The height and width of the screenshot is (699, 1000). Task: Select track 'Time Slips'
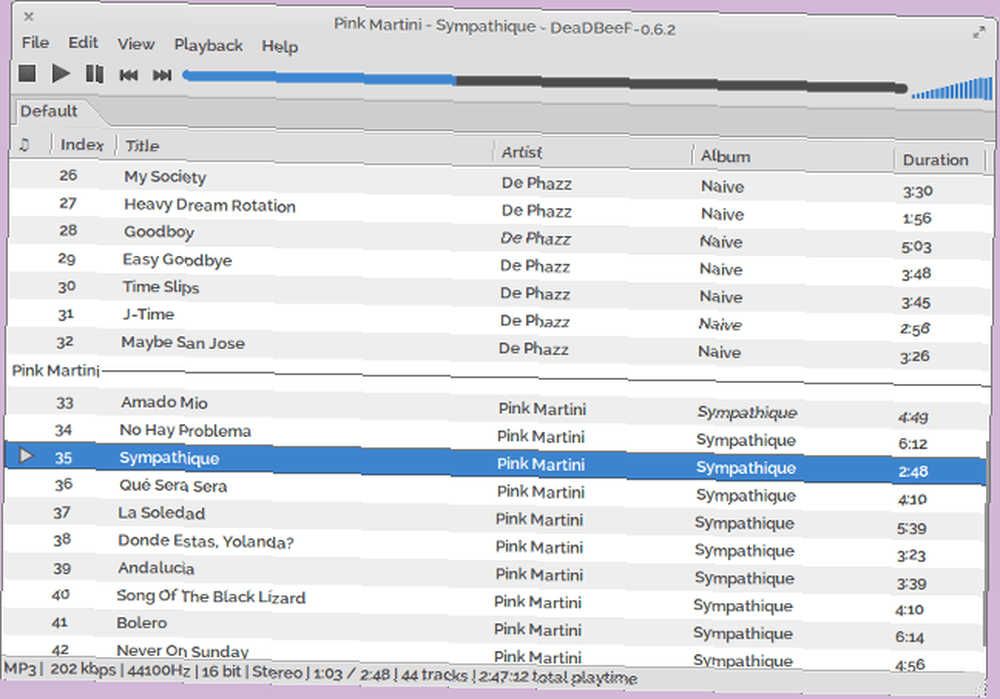point(161,288)
